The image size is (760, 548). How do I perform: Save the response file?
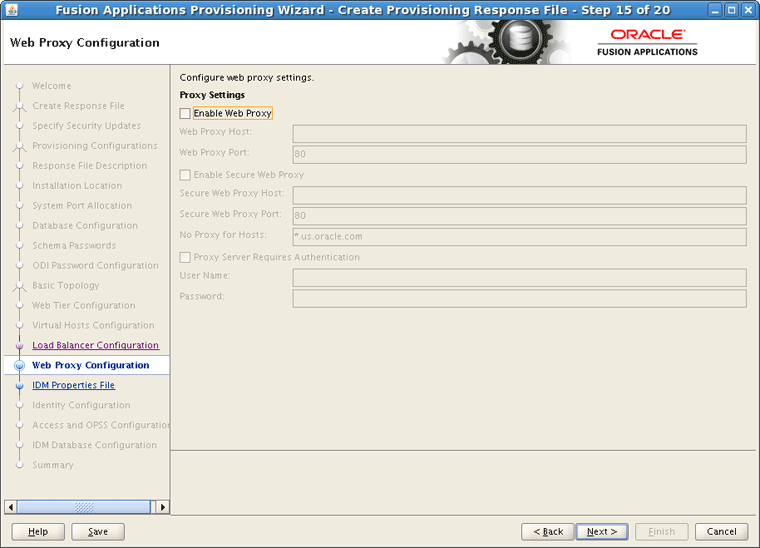[98, 532]
